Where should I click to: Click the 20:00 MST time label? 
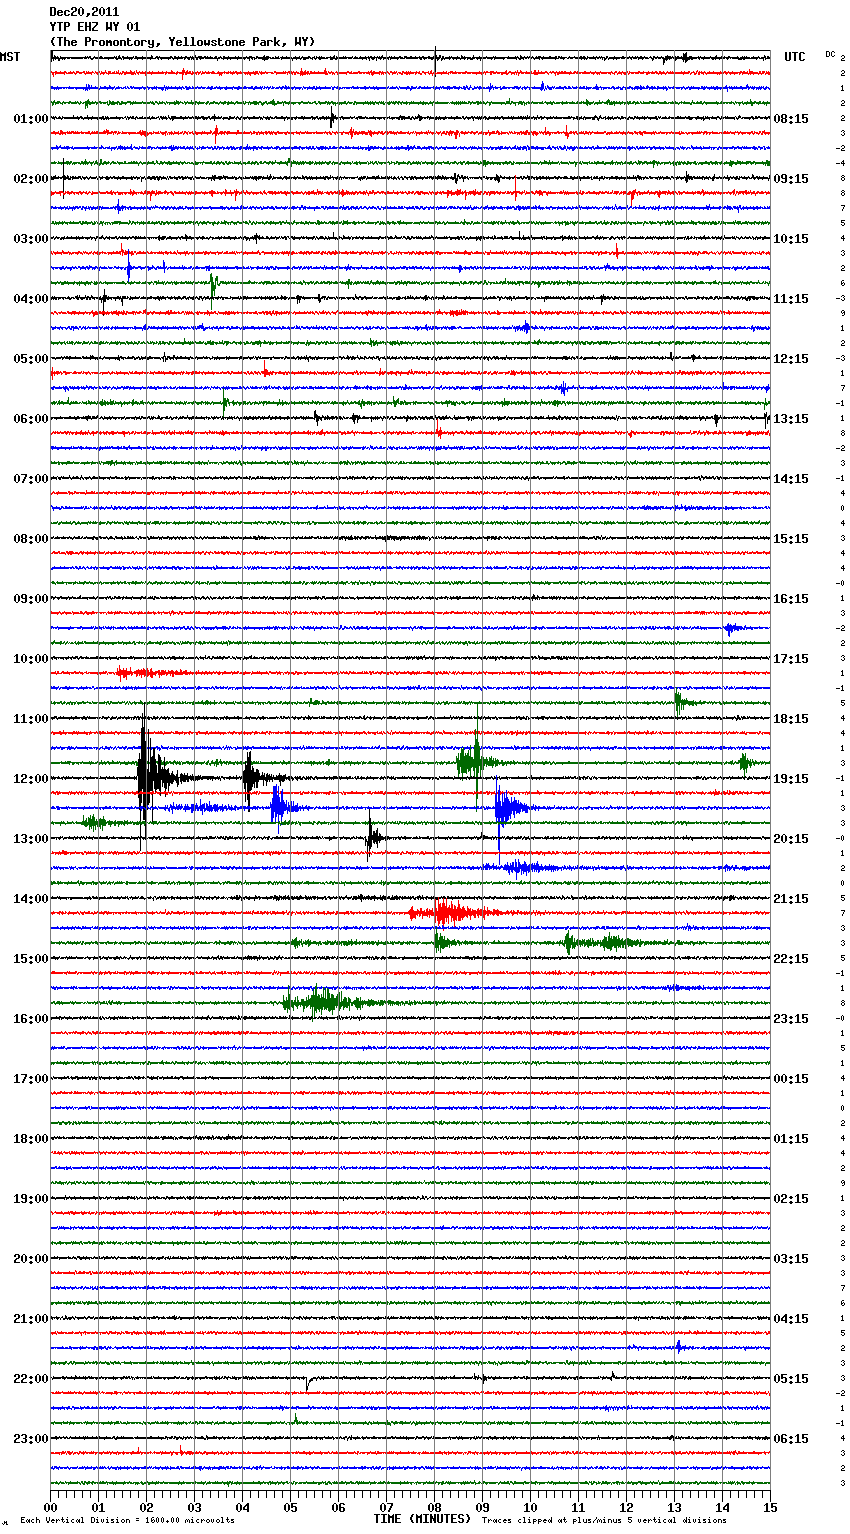click(31, 1259)
